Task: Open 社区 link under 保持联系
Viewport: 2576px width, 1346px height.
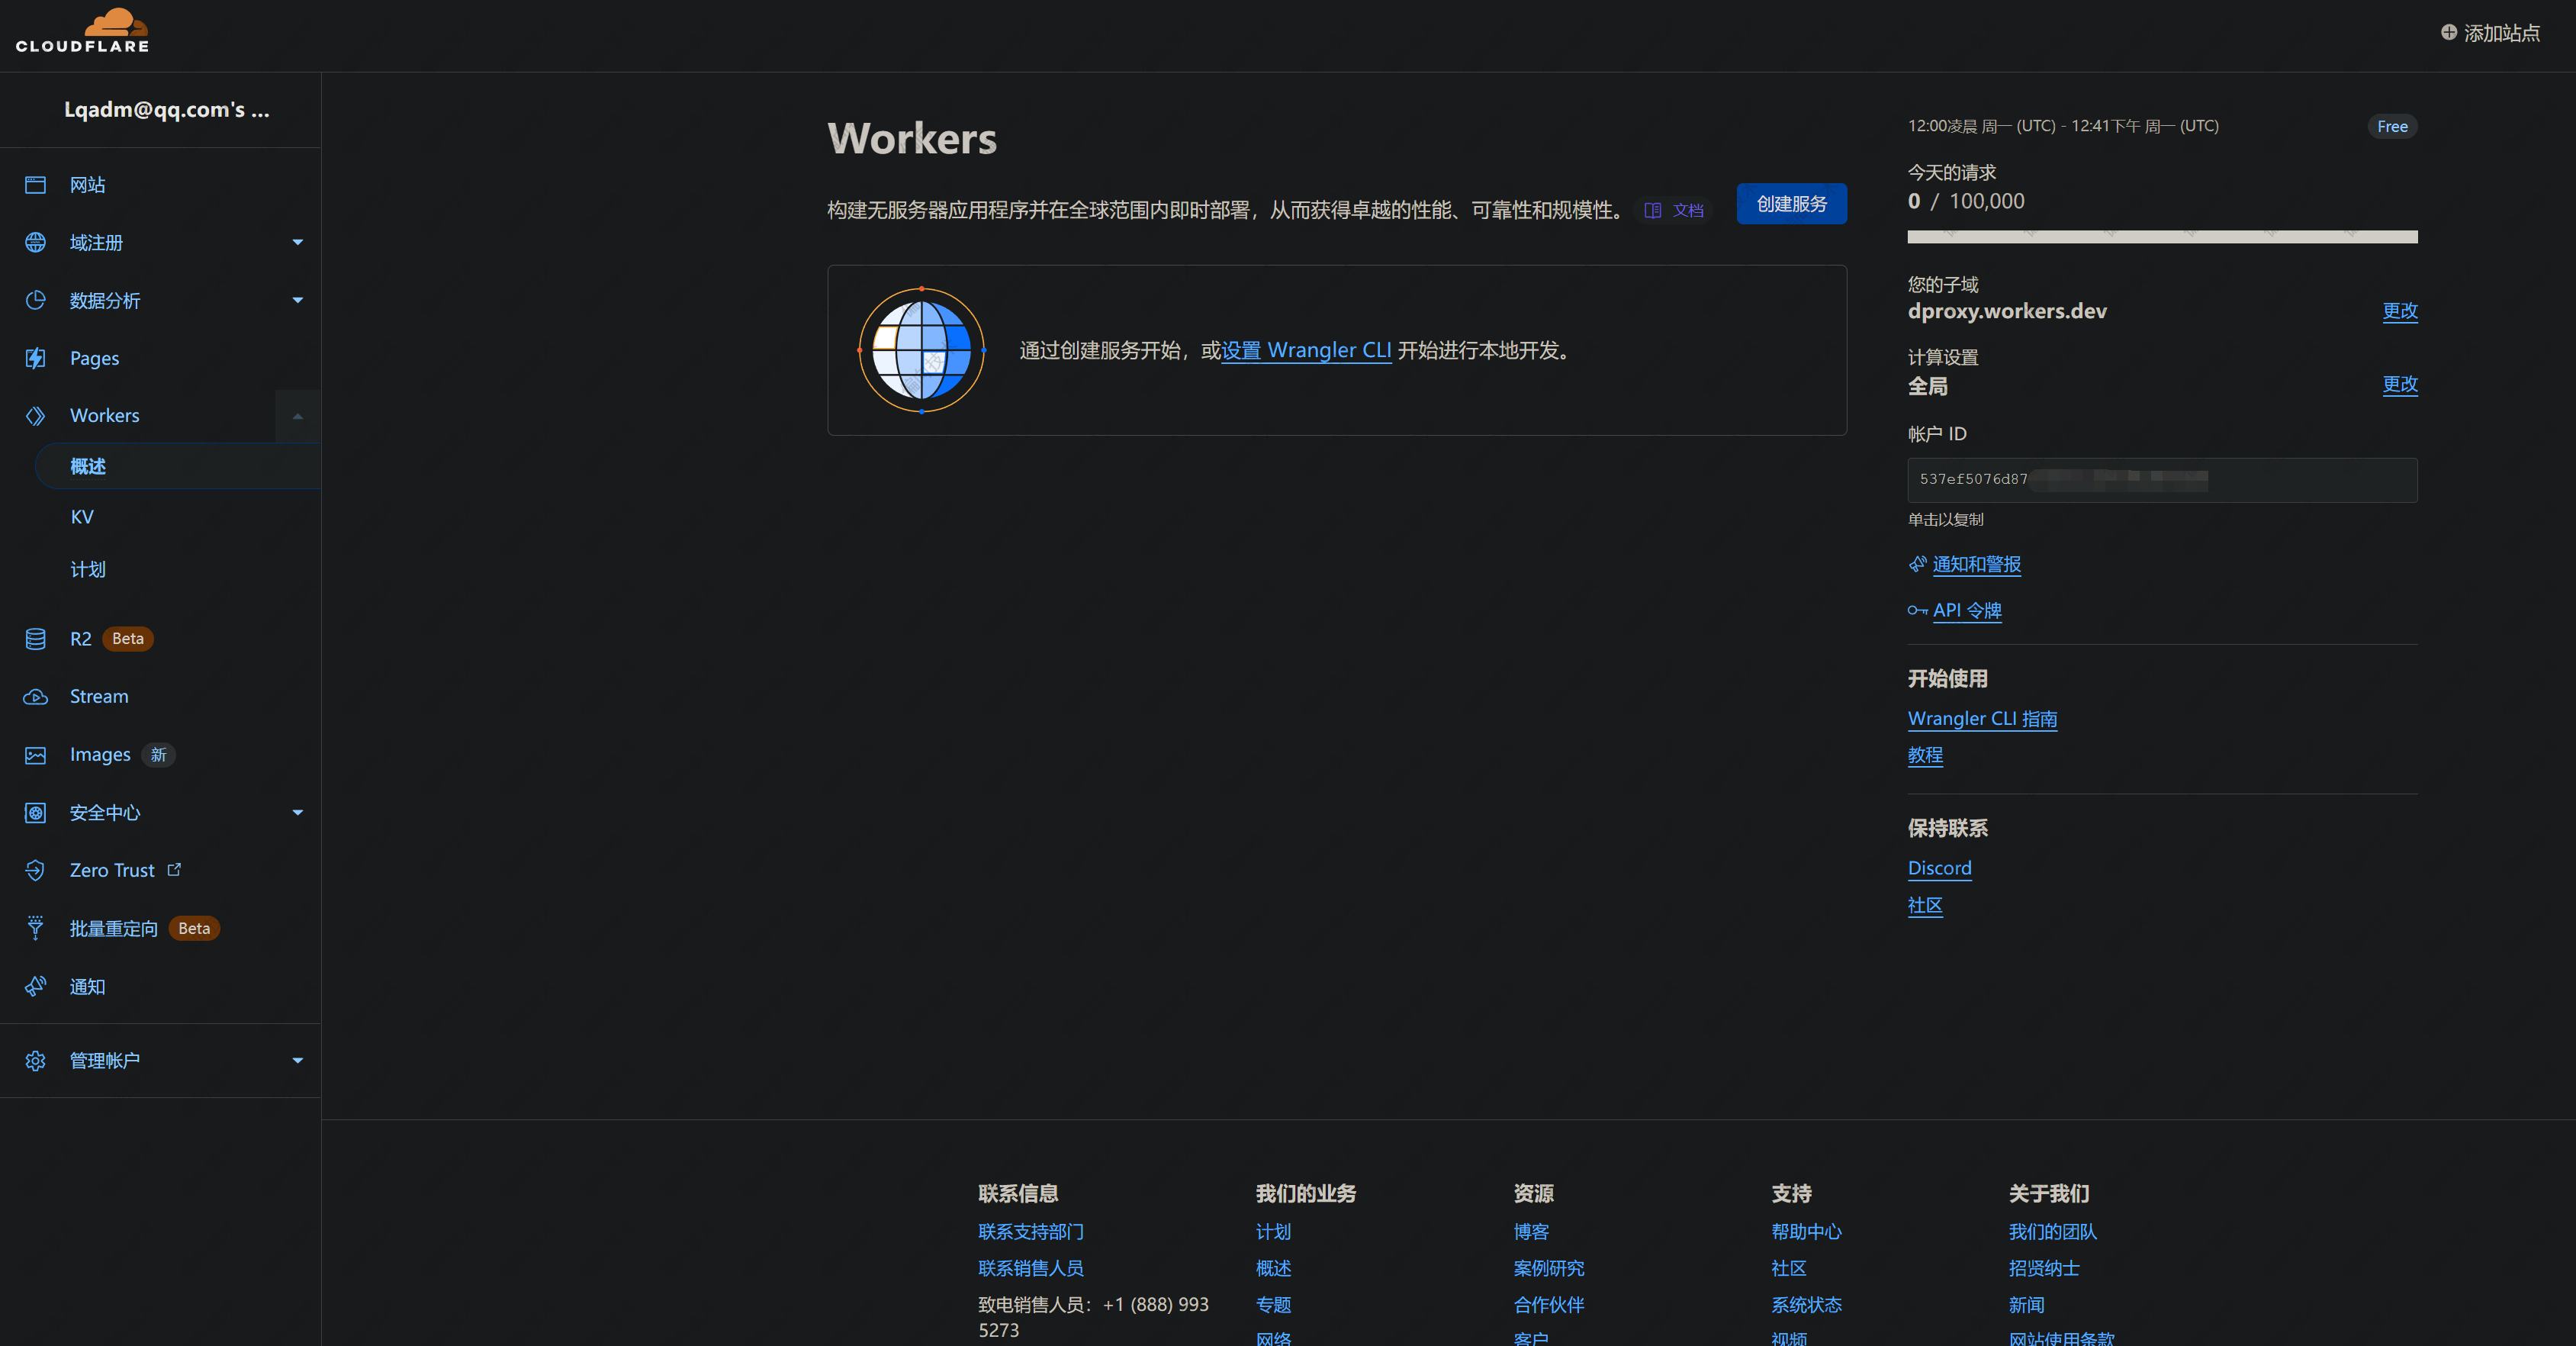Action: (x=1925, y=905)
